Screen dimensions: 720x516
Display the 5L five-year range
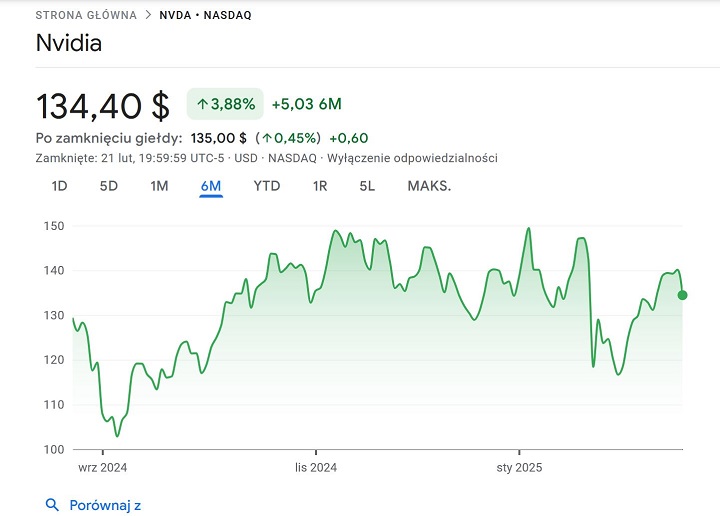pos(367,186)
